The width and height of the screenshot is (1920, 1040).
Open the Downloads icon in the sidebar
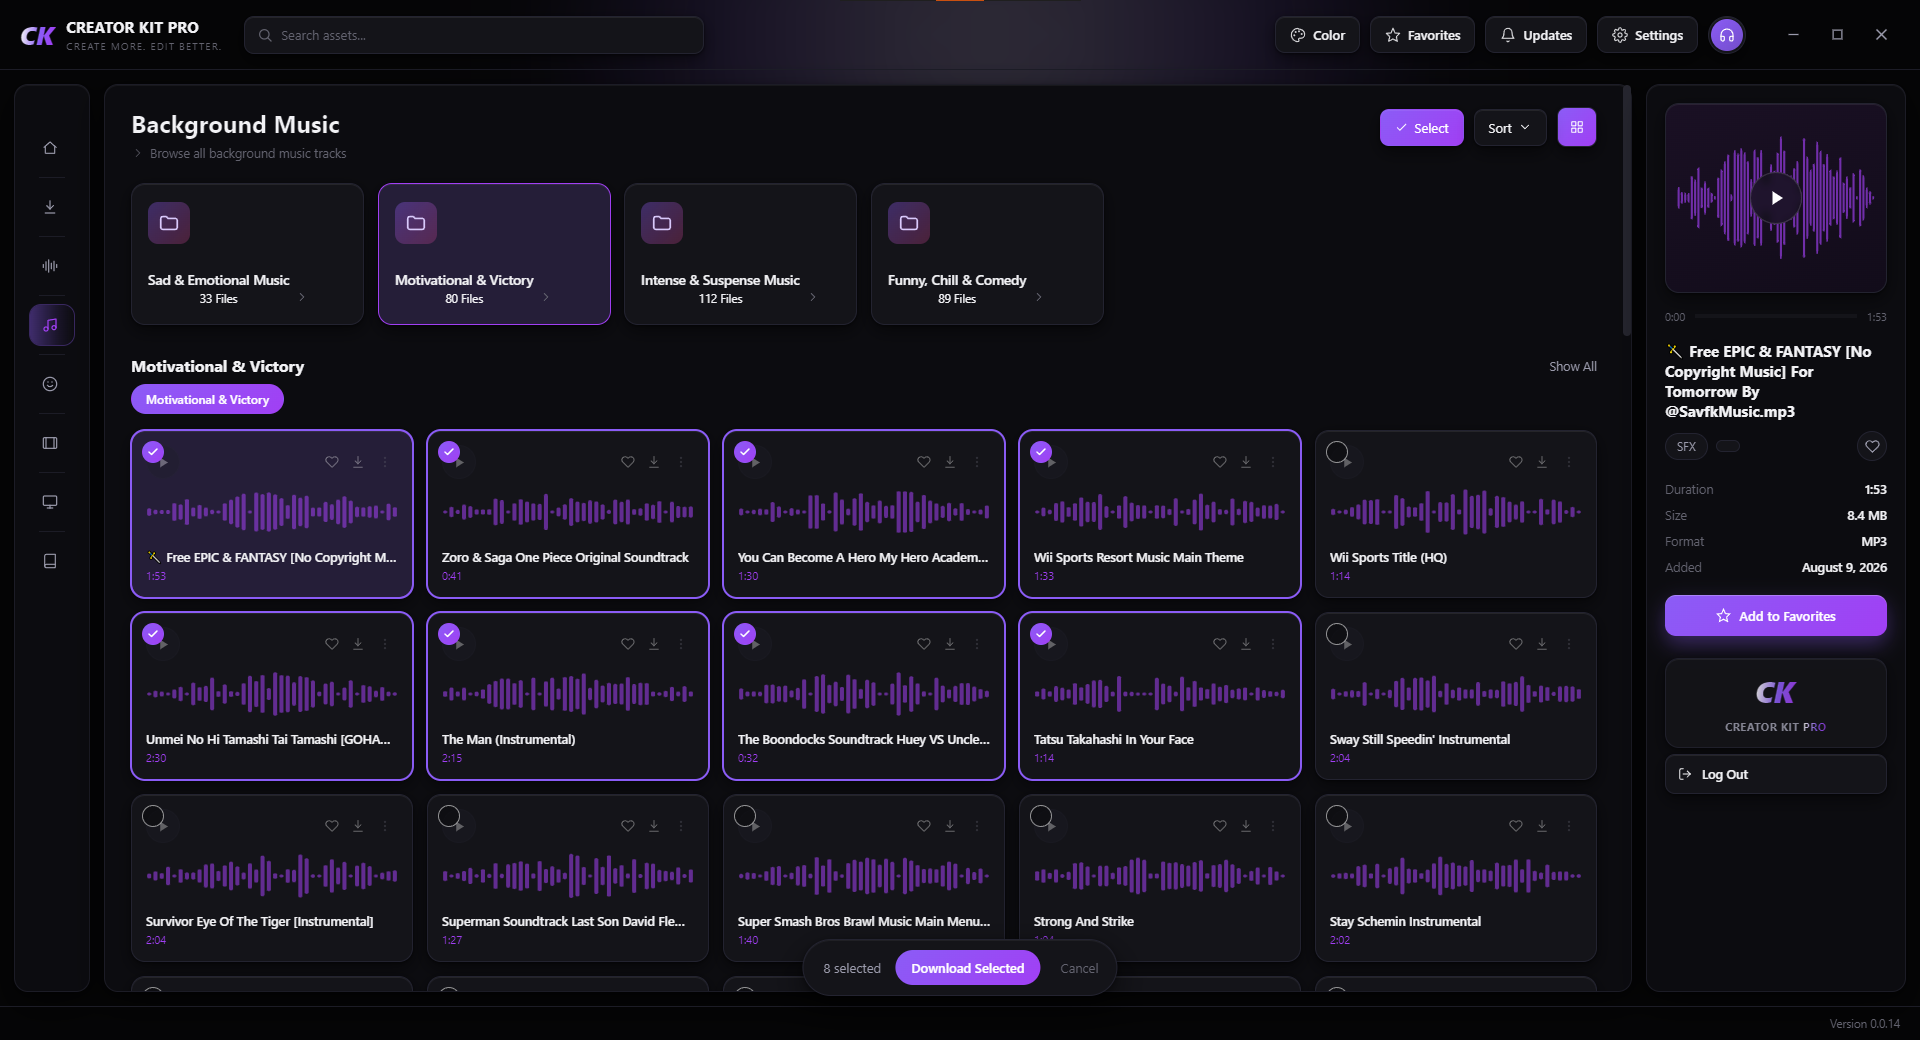50,207
